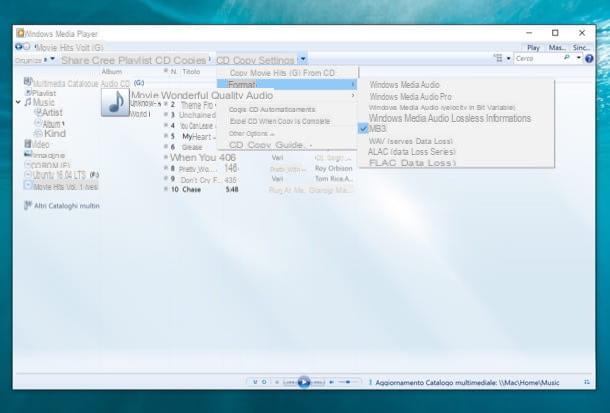Toggle the checkbox for track 9
Image resolution: width=610 pixels, height=413 pixels.
coord(166,178)
